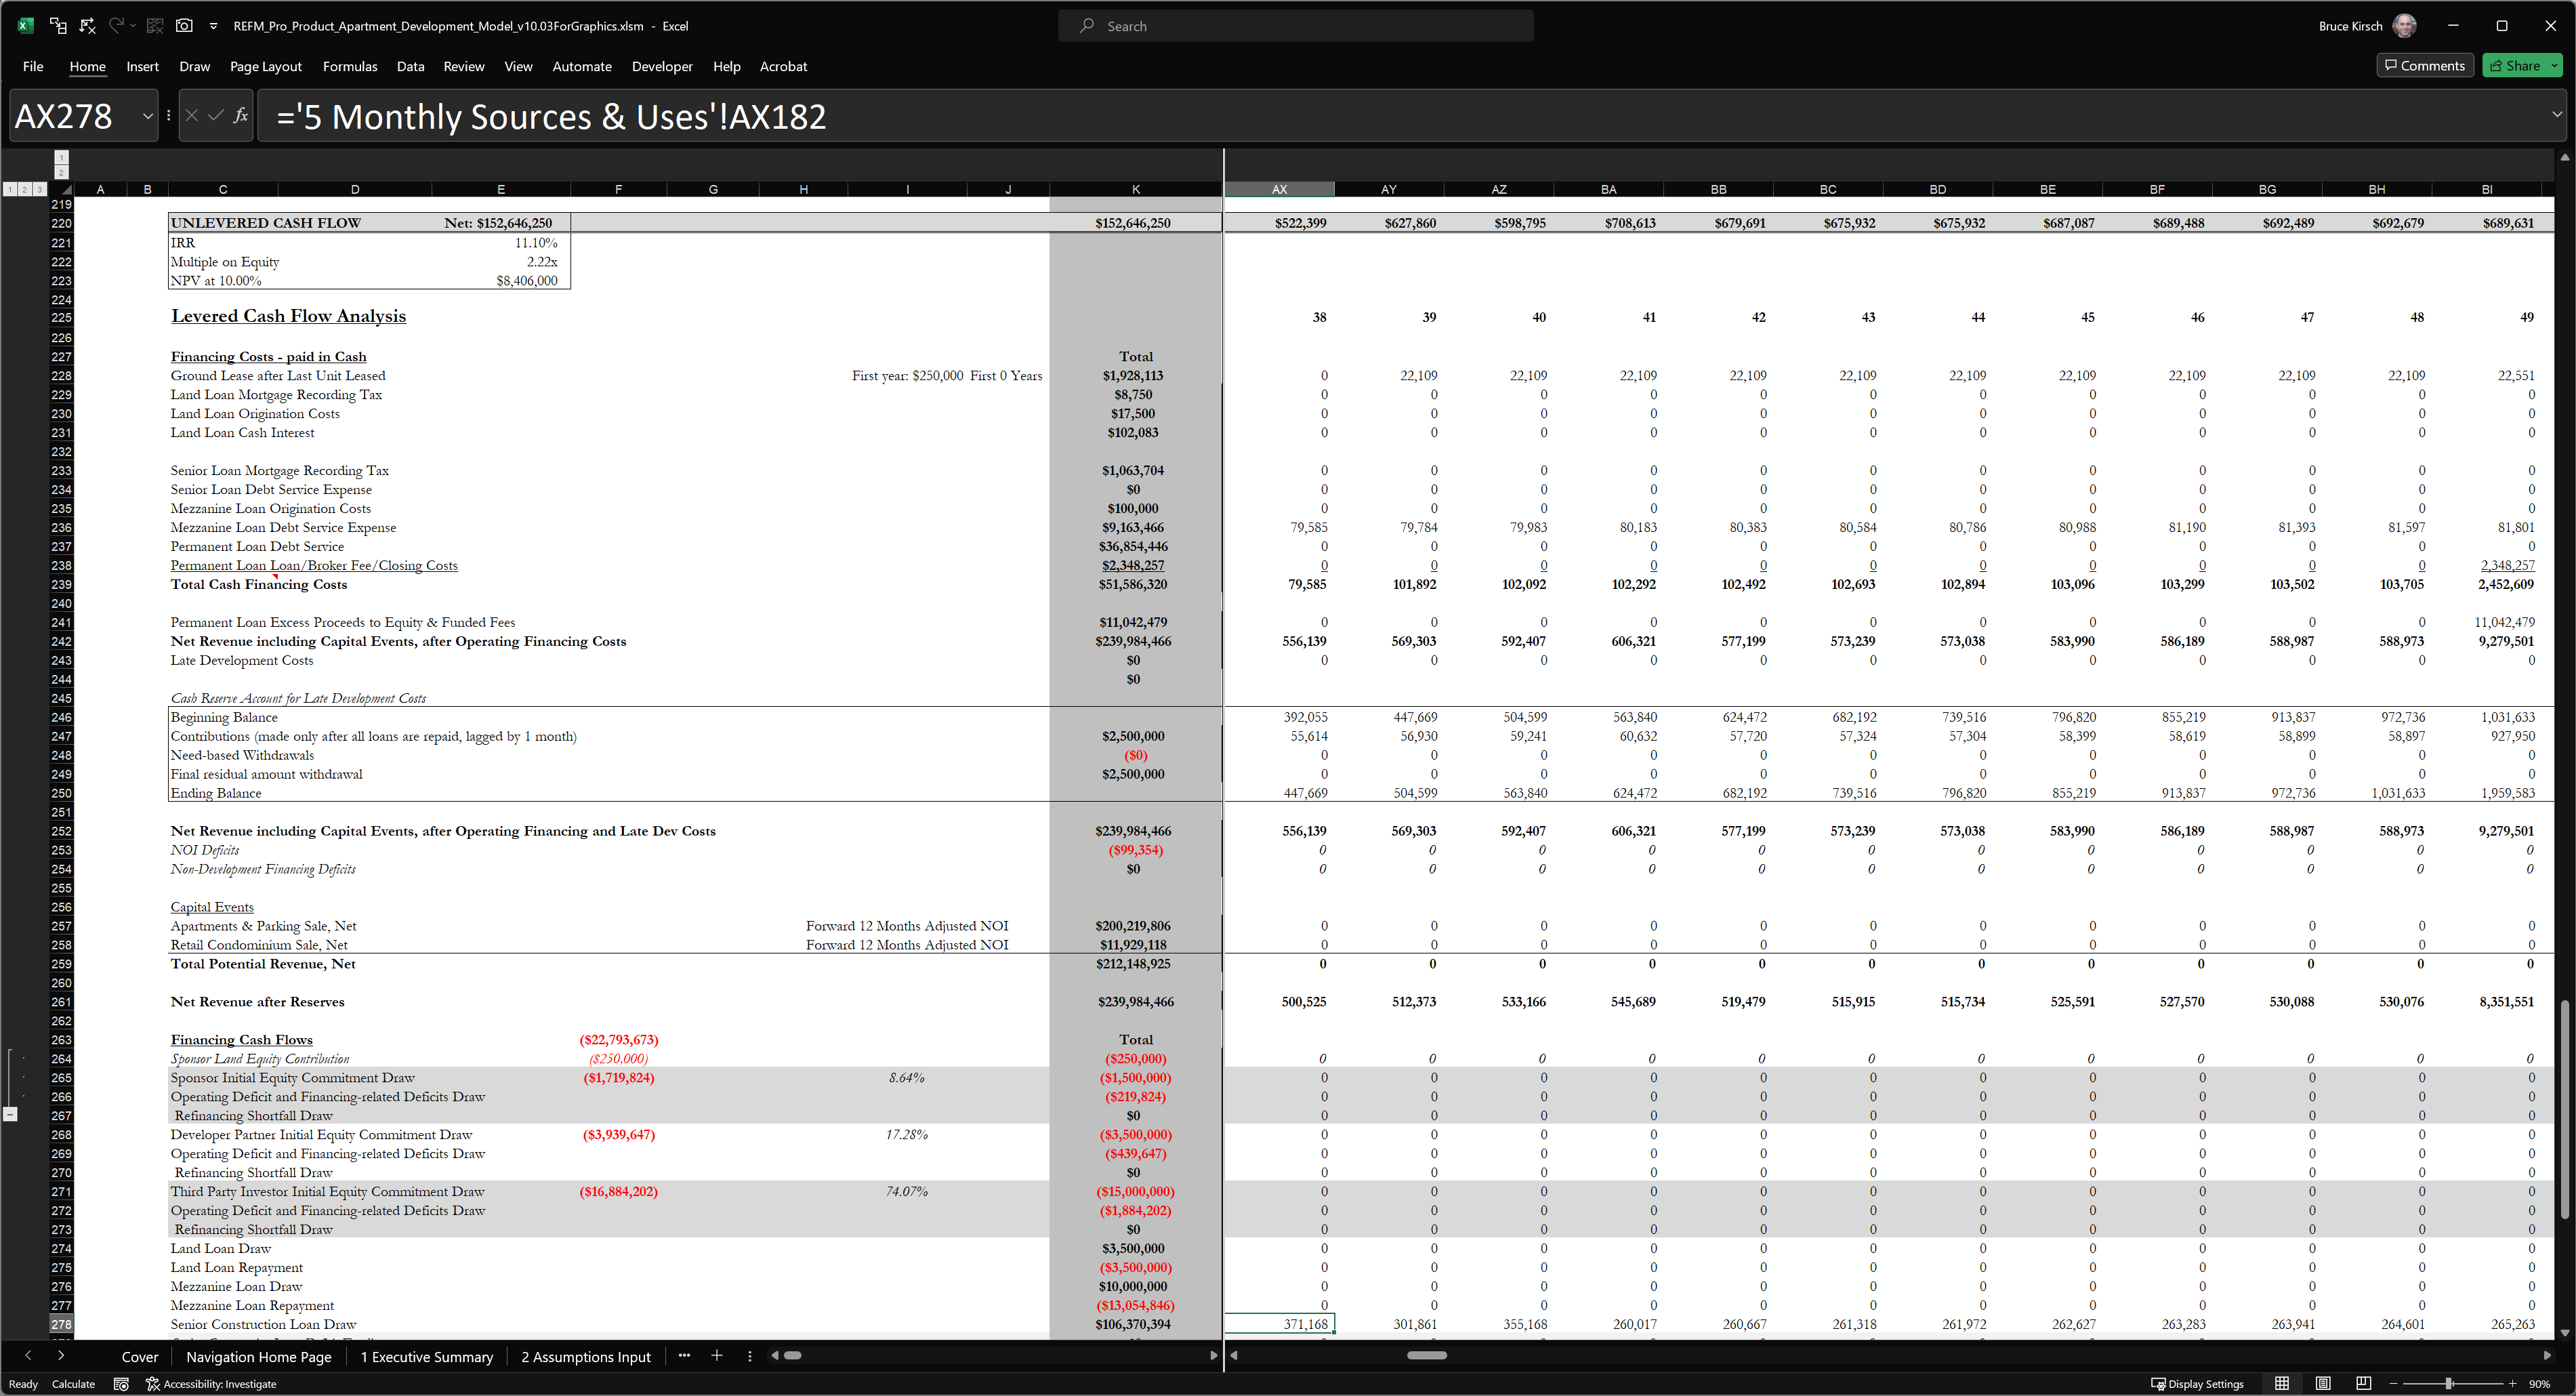The height and width of the screenshot is (1396, 2576).
Task: Click column outline level 1 button
Action: coord(62,158)
